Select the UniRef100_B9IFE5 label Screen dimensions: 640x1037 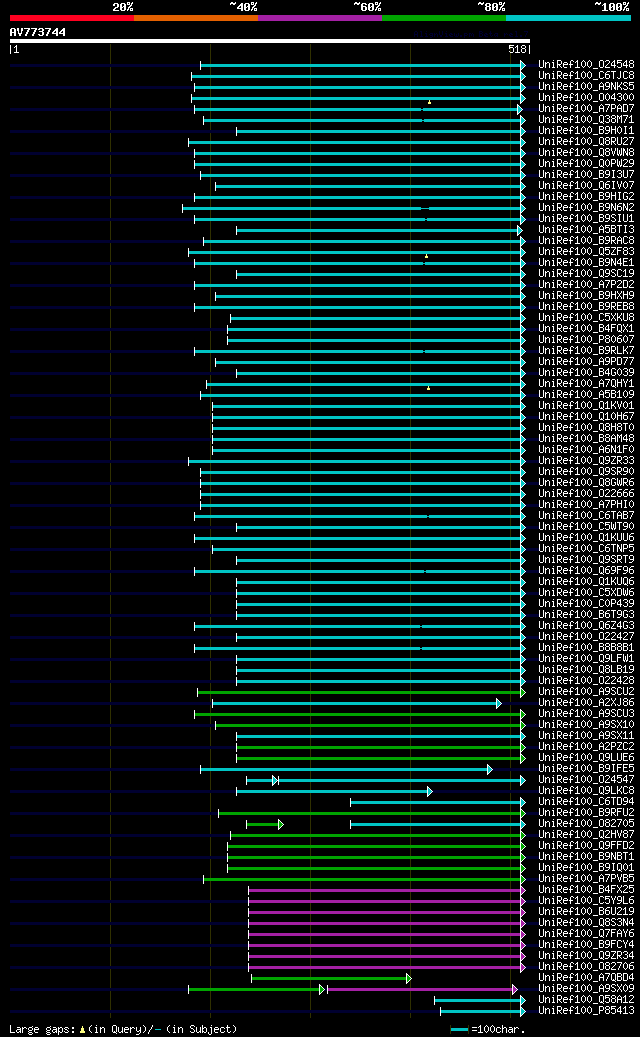pos(586,769)
